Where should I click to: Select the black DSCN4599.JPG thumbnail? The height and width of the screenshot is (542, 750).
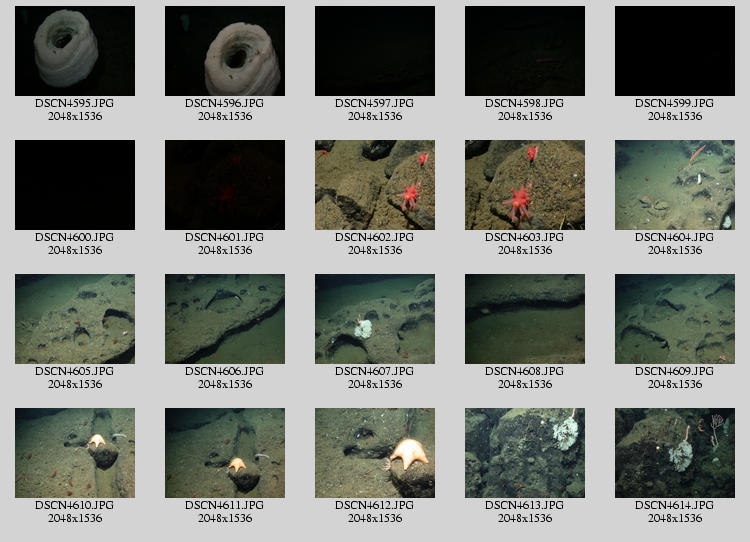pyautogui.click(x=674, y=51)
